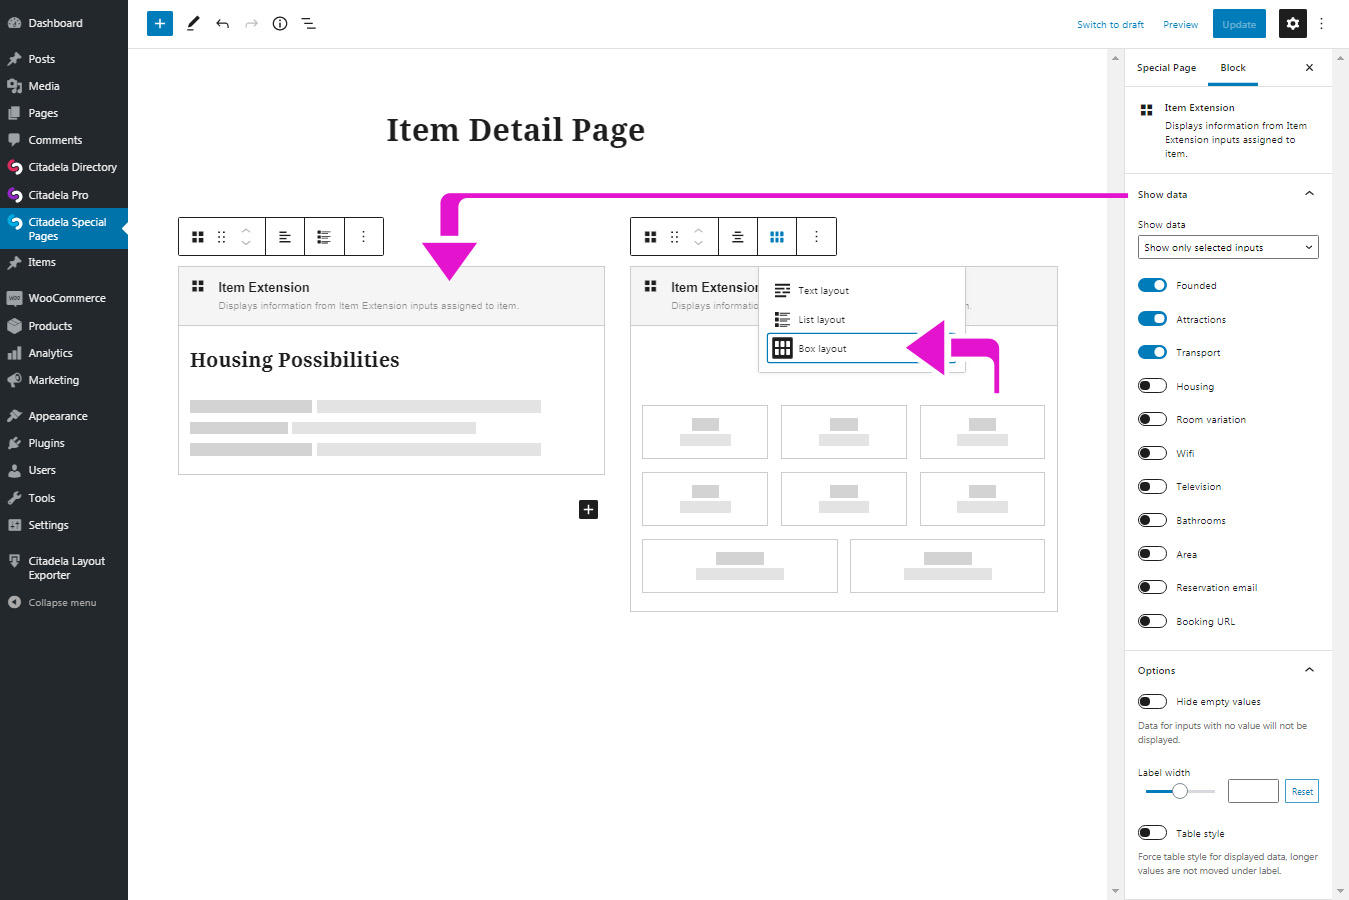
Task: Click right block's center align icon
Action: (738, 237)
